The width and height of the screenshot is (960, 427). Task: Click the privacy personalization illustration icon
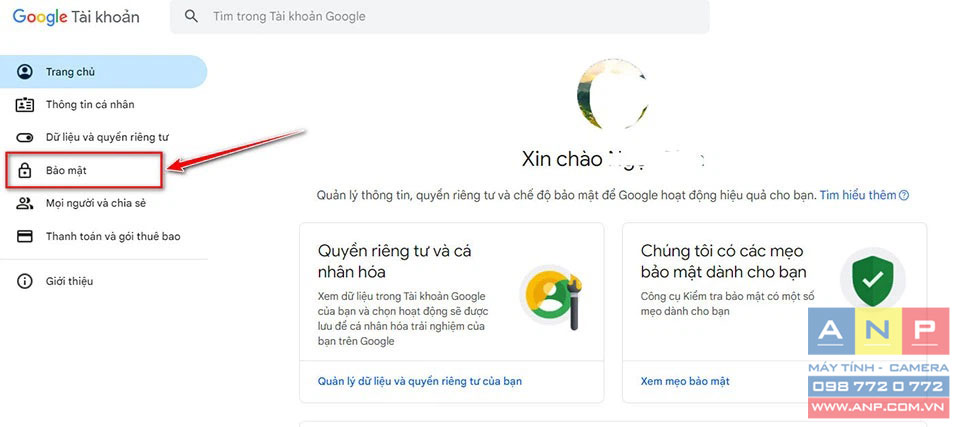(x=550, y=300)
